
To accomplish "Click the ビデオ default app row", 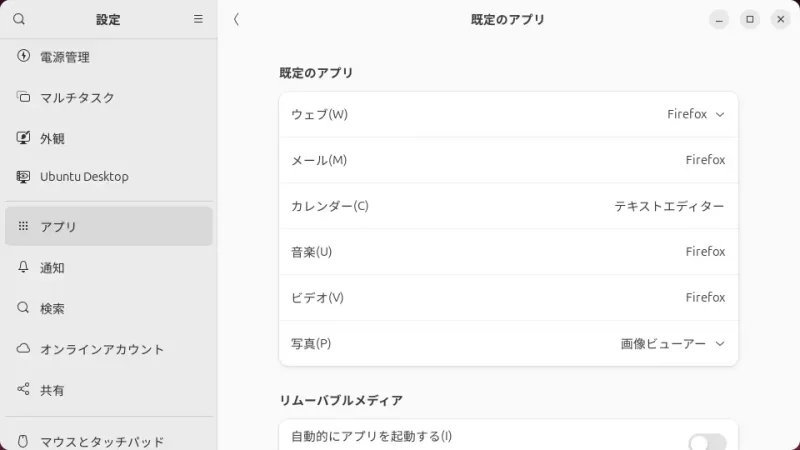I will 508,297.
